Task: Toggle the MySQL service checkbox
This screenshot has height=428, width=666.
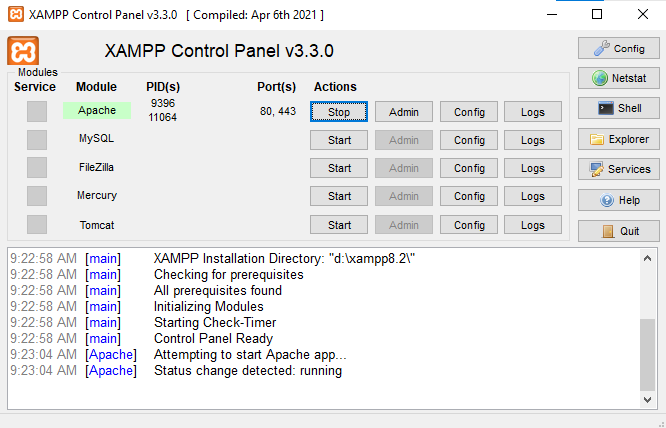Action: point(37,140)
